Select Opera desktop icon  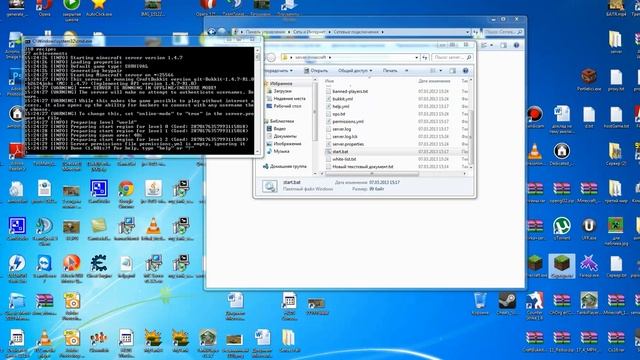(44, 9)
